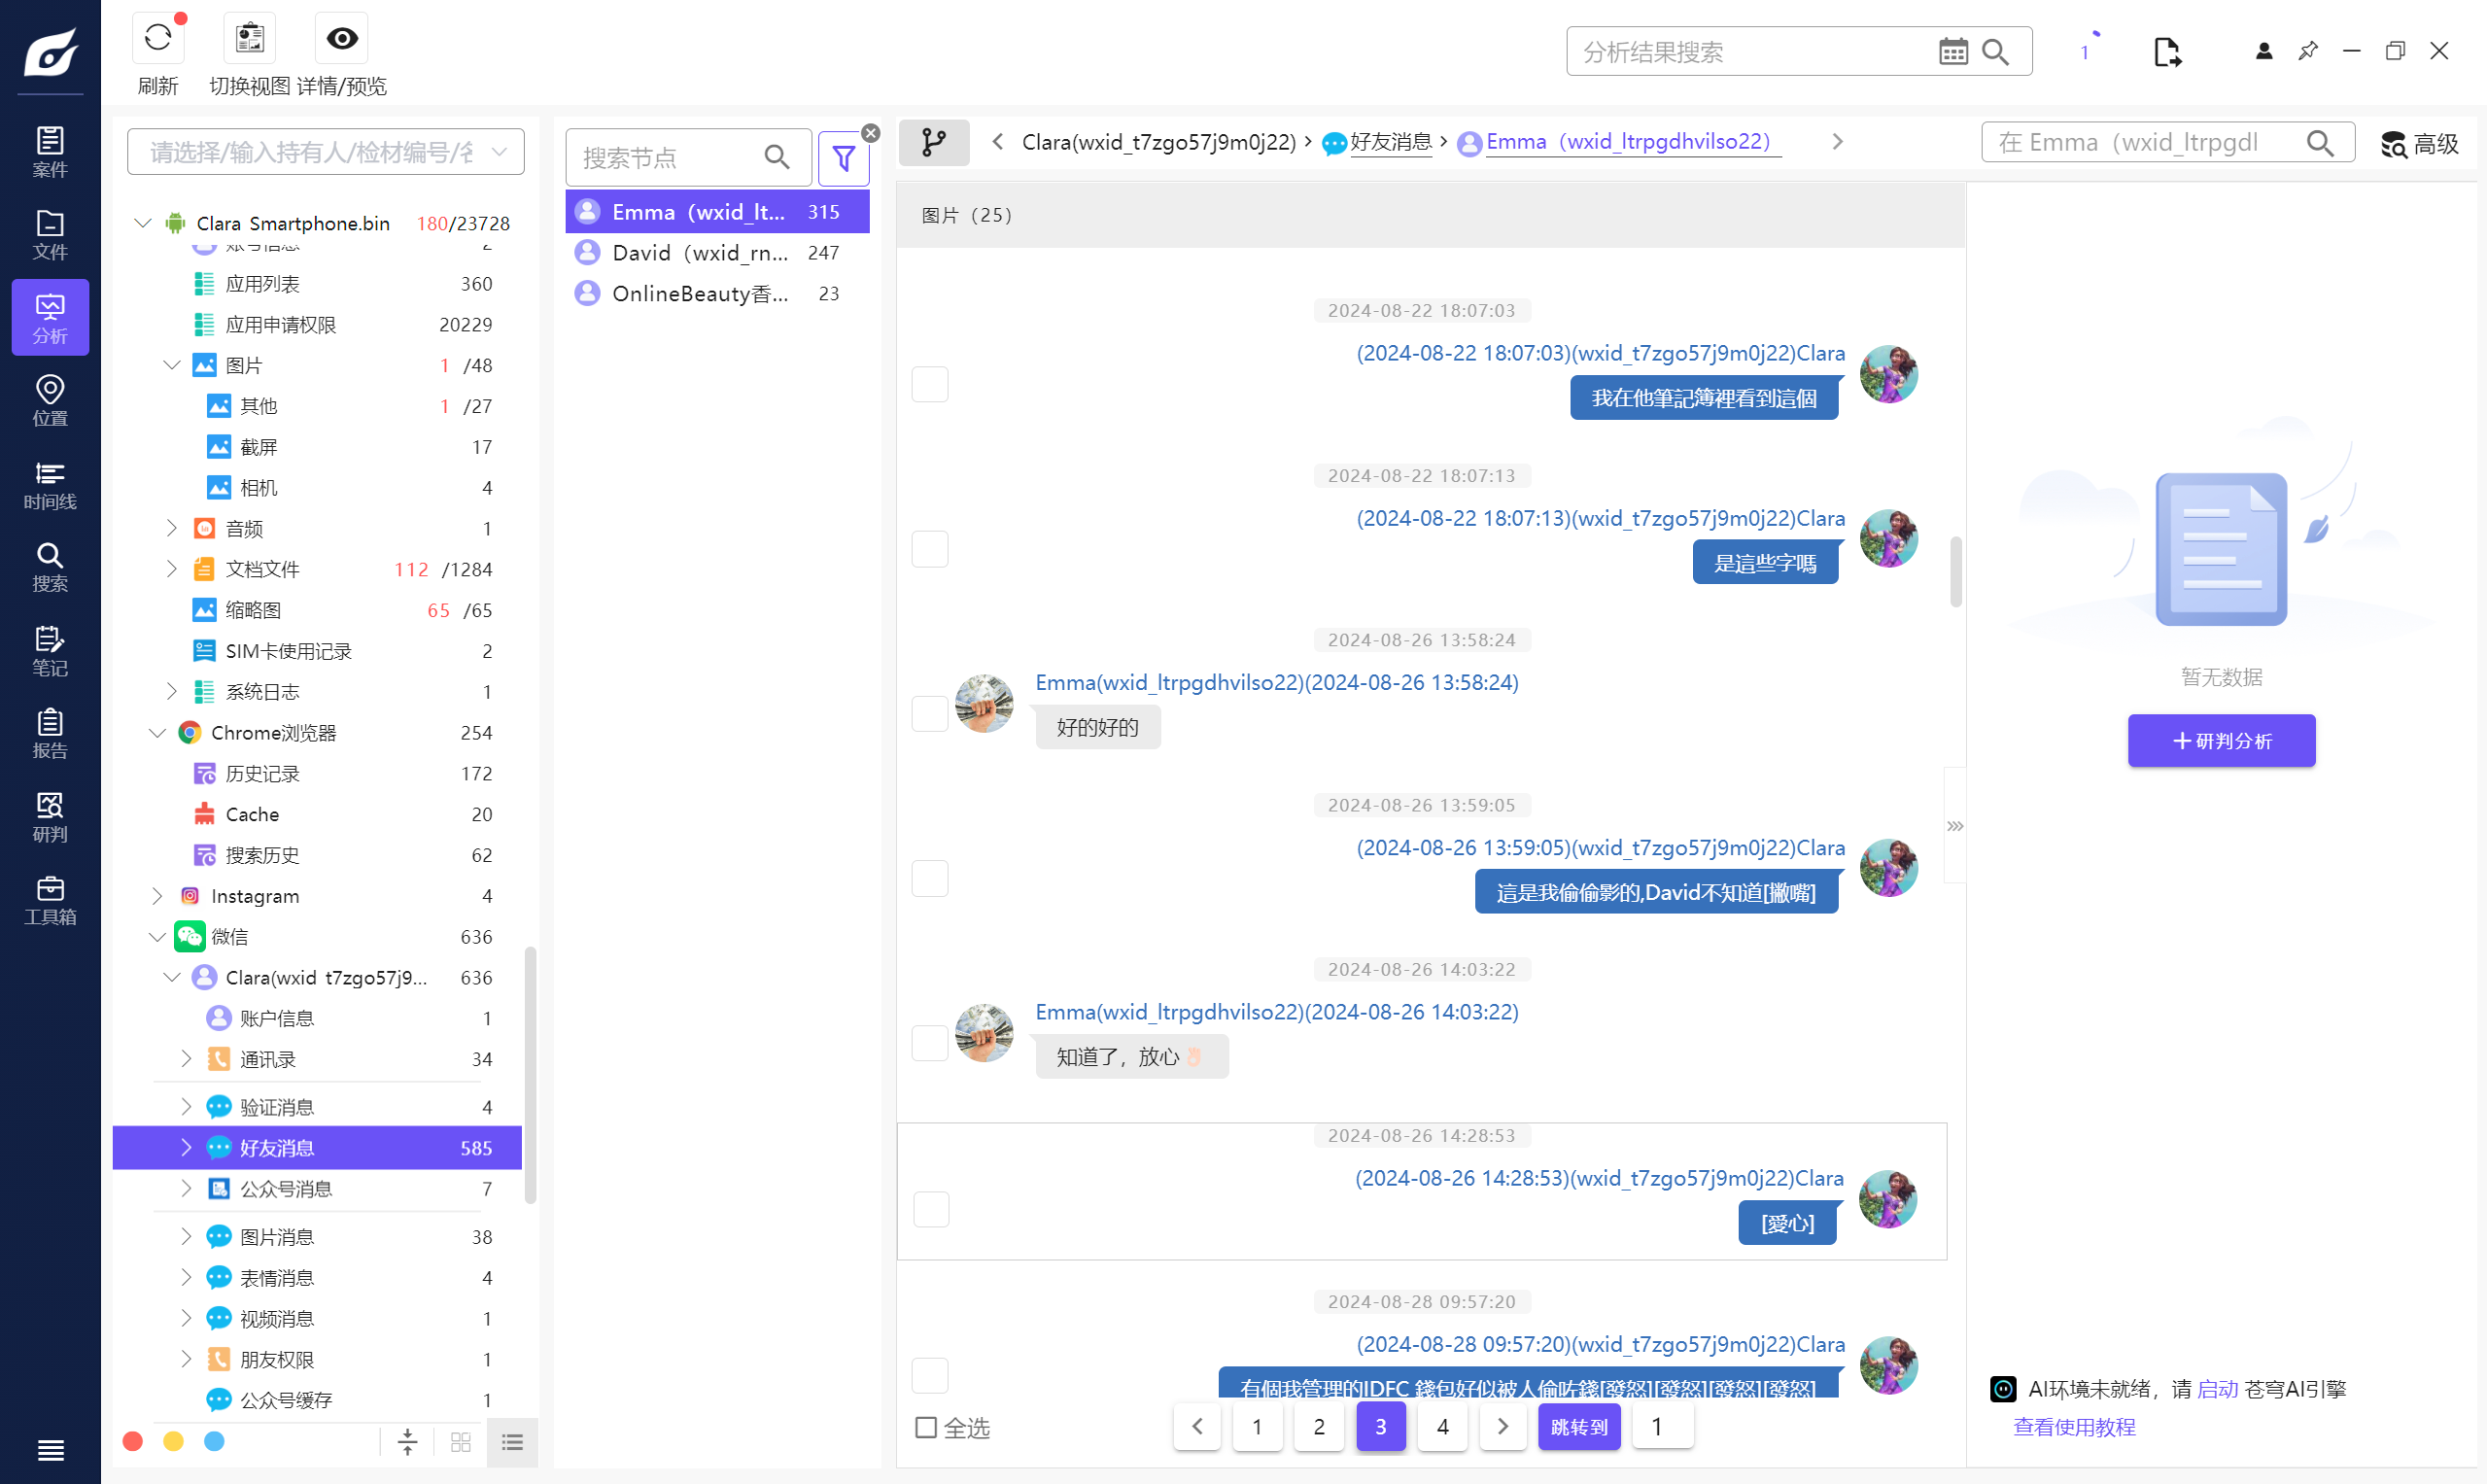
Task: Check the box beside 好的好的 message
Action: click(930, 713)
